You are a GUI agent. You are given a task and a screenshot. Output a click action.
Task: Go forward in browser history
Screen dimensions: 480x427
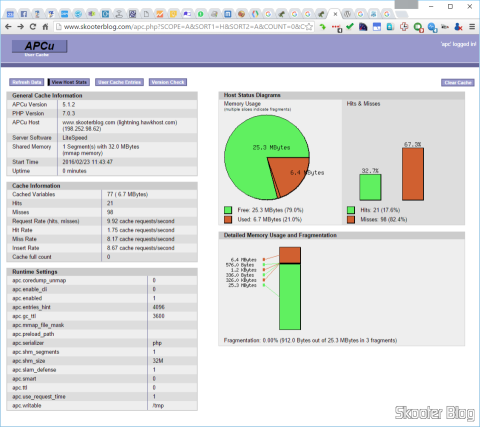21,27
